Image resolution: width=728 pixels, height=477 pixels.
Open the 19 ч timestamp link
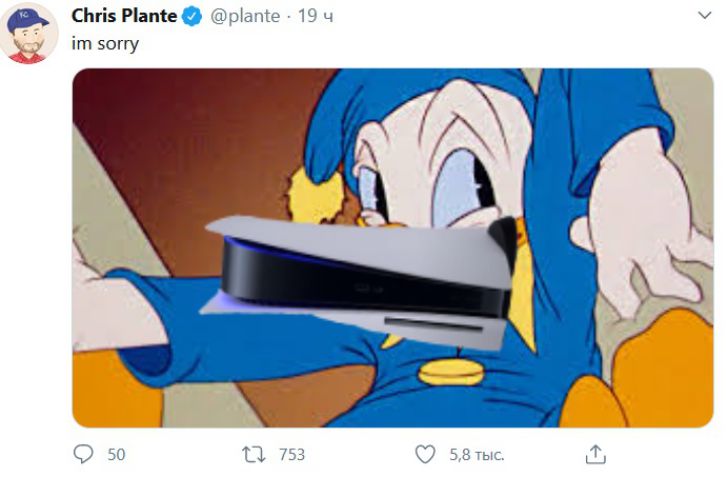315,16
